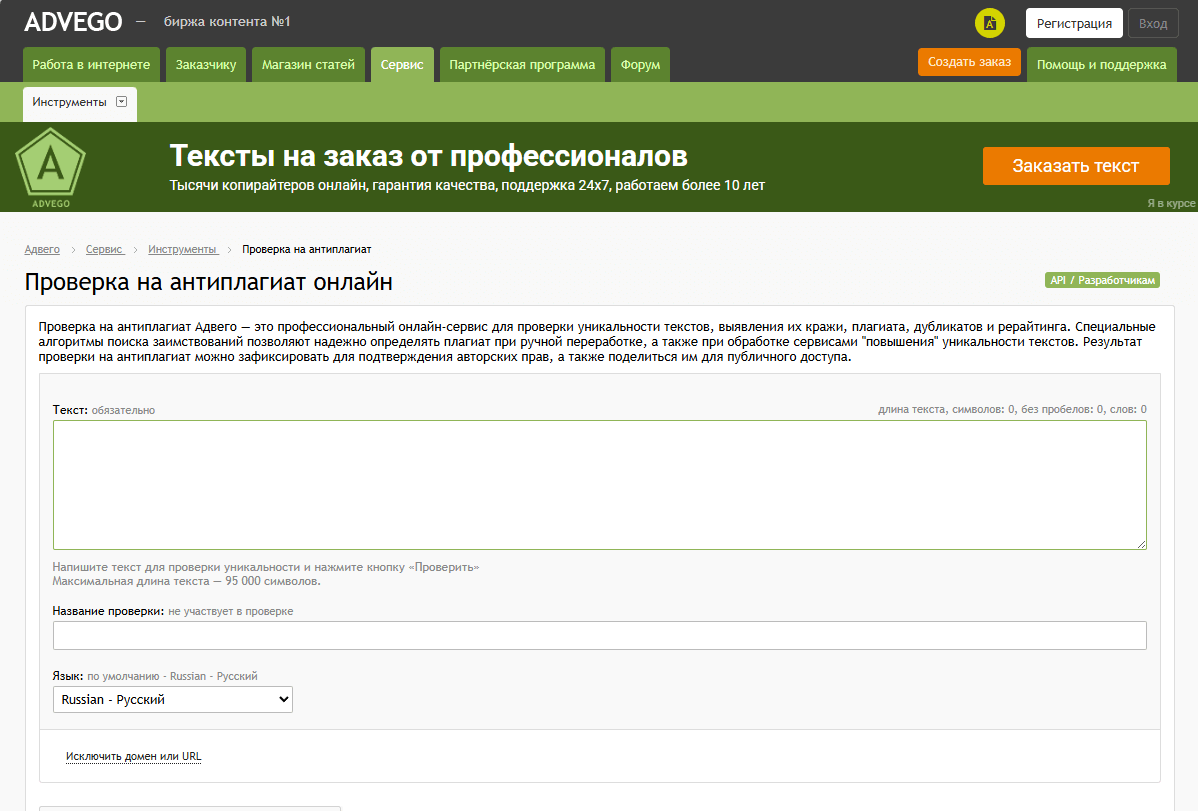This screenshot has height=811, width=1198.
Task: Click the ADVEGO logo in header
Action: point(73,22)
